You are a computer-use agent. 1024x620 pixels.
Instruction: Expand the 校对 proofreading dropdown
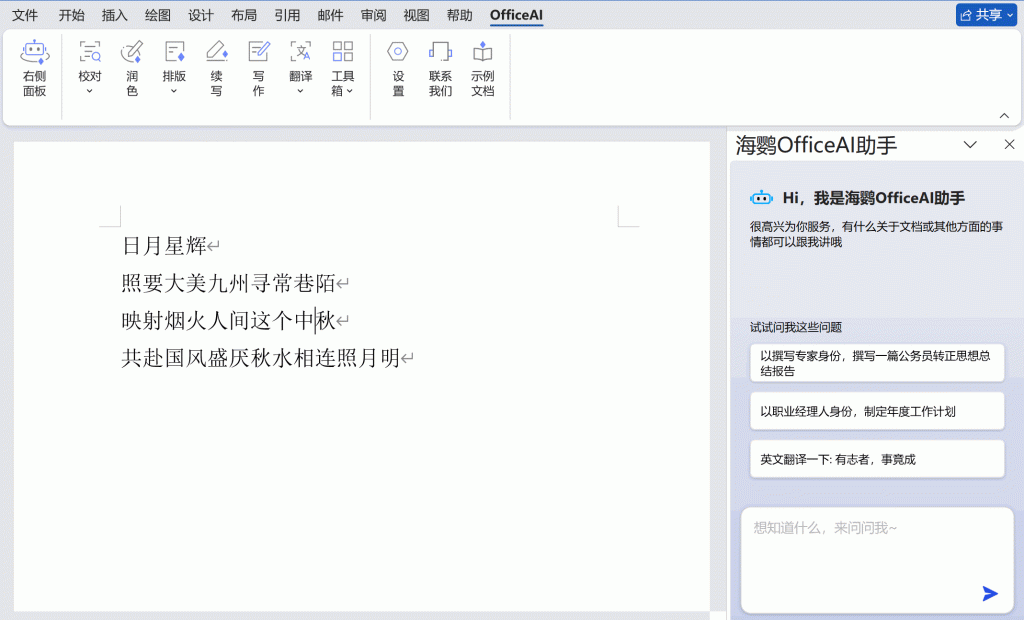pos(90,90)
